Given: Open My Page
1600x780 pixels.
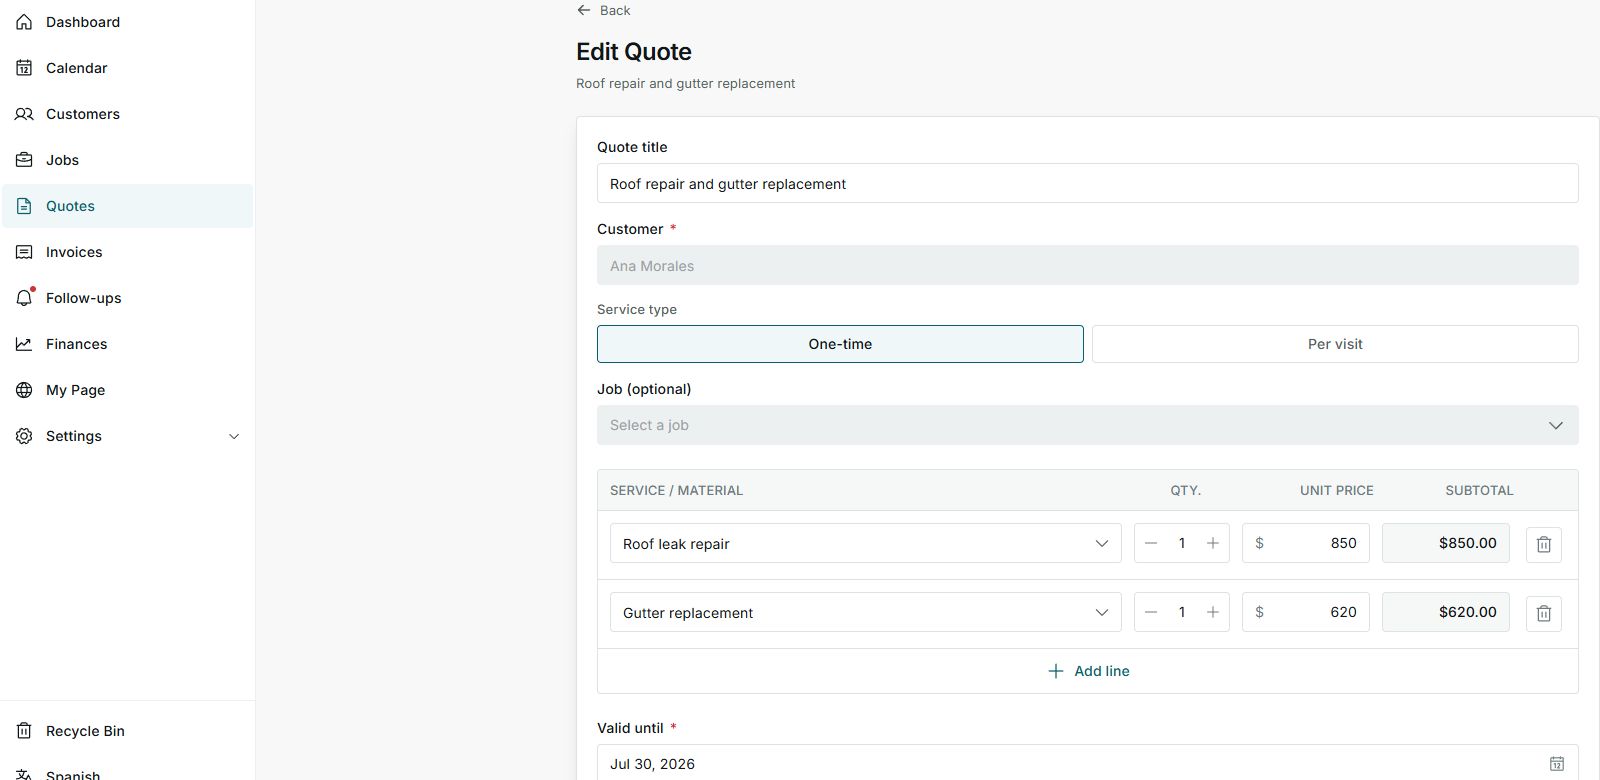Looking at the screenshot, I should point(127,390).
